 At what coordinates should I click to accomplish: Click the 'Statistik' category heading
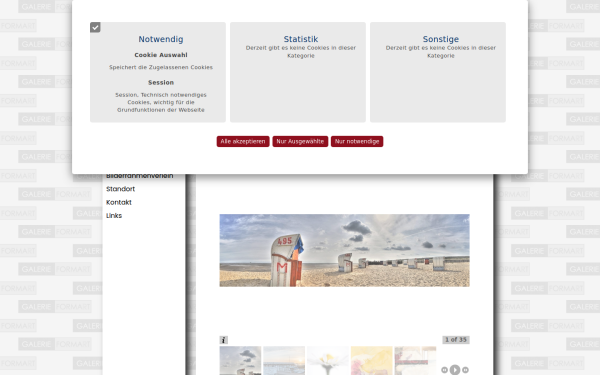[x=301, y=39]
